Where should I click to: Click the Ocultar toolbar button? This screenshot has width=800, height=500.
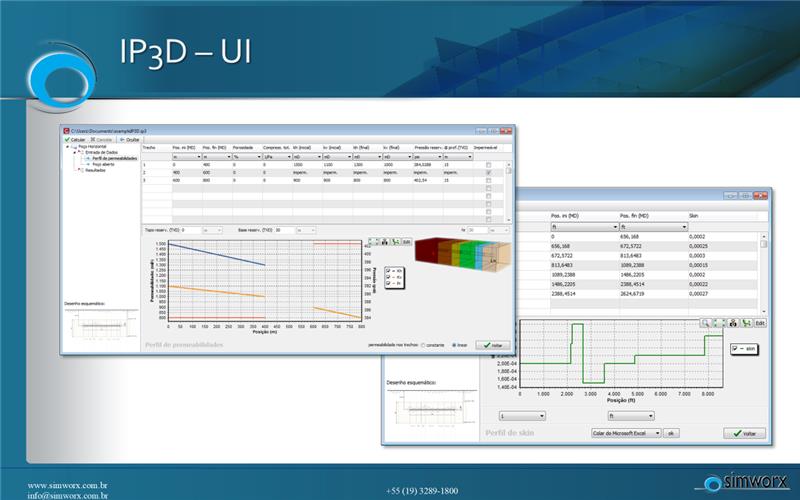click(x=129, y=139)
